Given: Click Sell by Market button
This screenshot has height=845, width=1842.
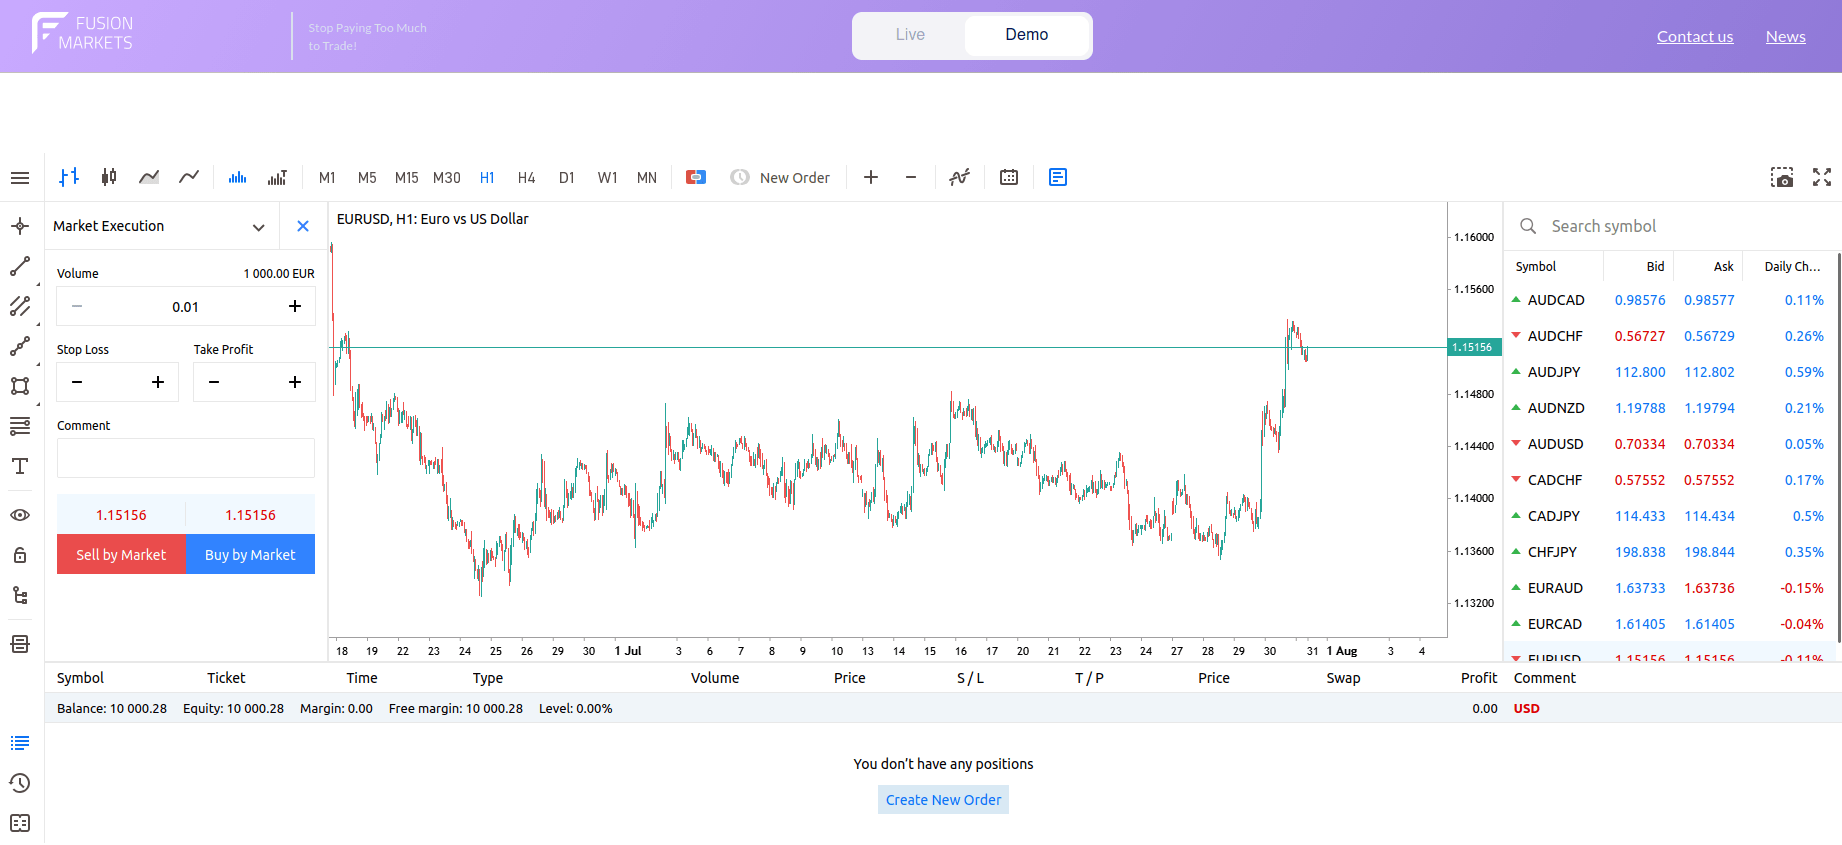Looking at the screenshot, I should pos(121,554).
